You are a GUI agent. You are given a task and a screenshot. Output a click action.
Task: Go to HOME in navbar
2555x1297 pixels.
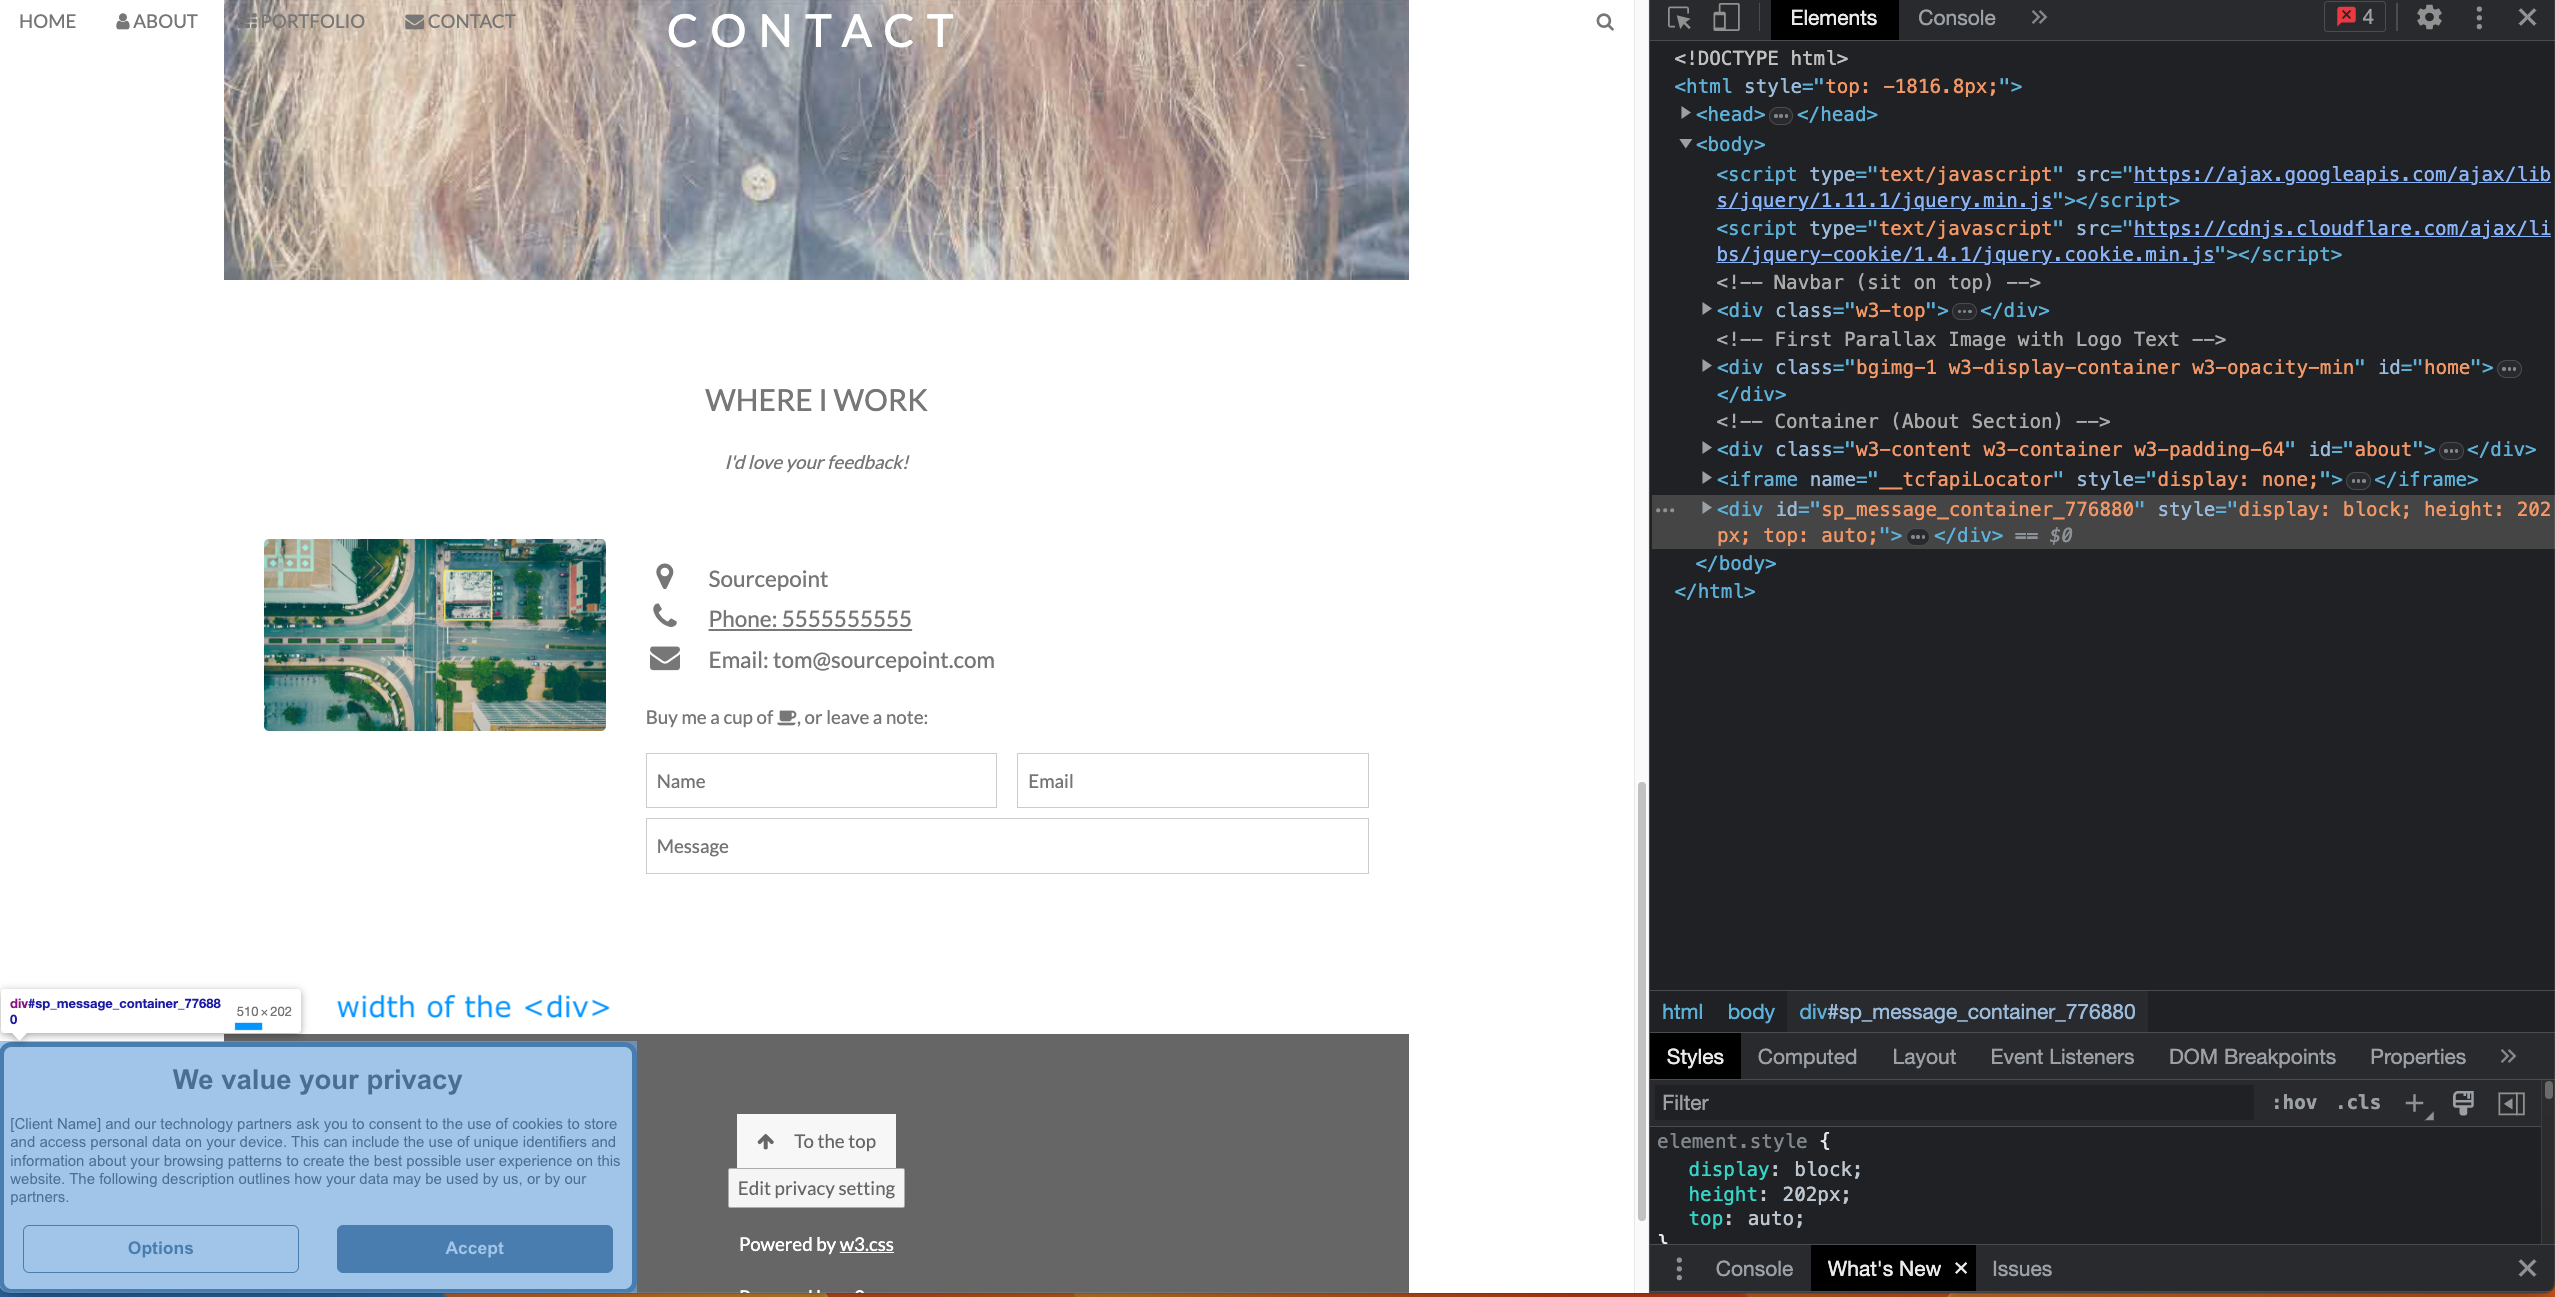[x=47, y=21]
